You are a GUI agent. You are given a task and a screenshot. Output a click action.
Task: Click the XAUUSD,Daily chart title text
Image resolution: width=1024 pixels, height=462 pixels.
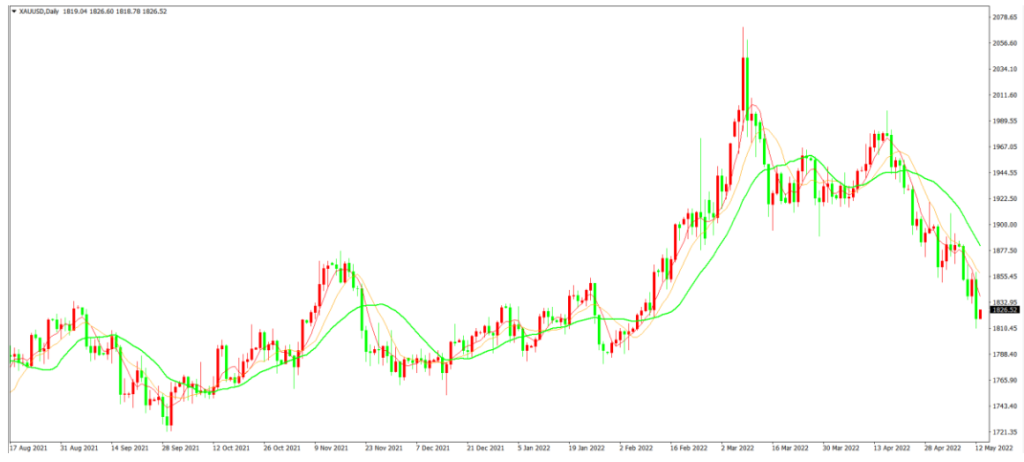(42, 12)
